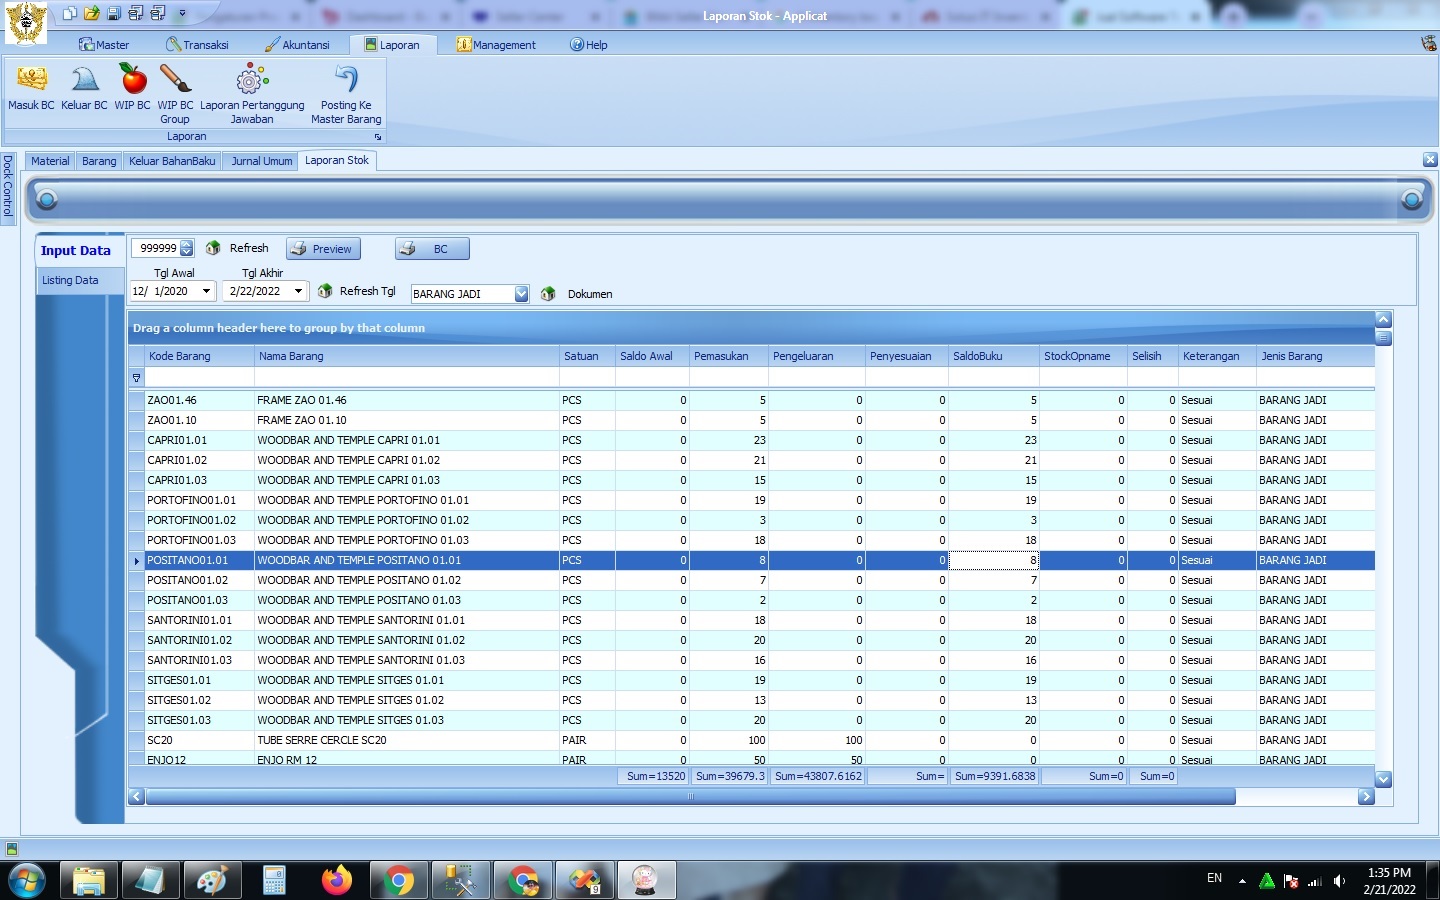Launch Firefox from the taskbar
The height and width of the screenshot is (900, 1440).
337,881
